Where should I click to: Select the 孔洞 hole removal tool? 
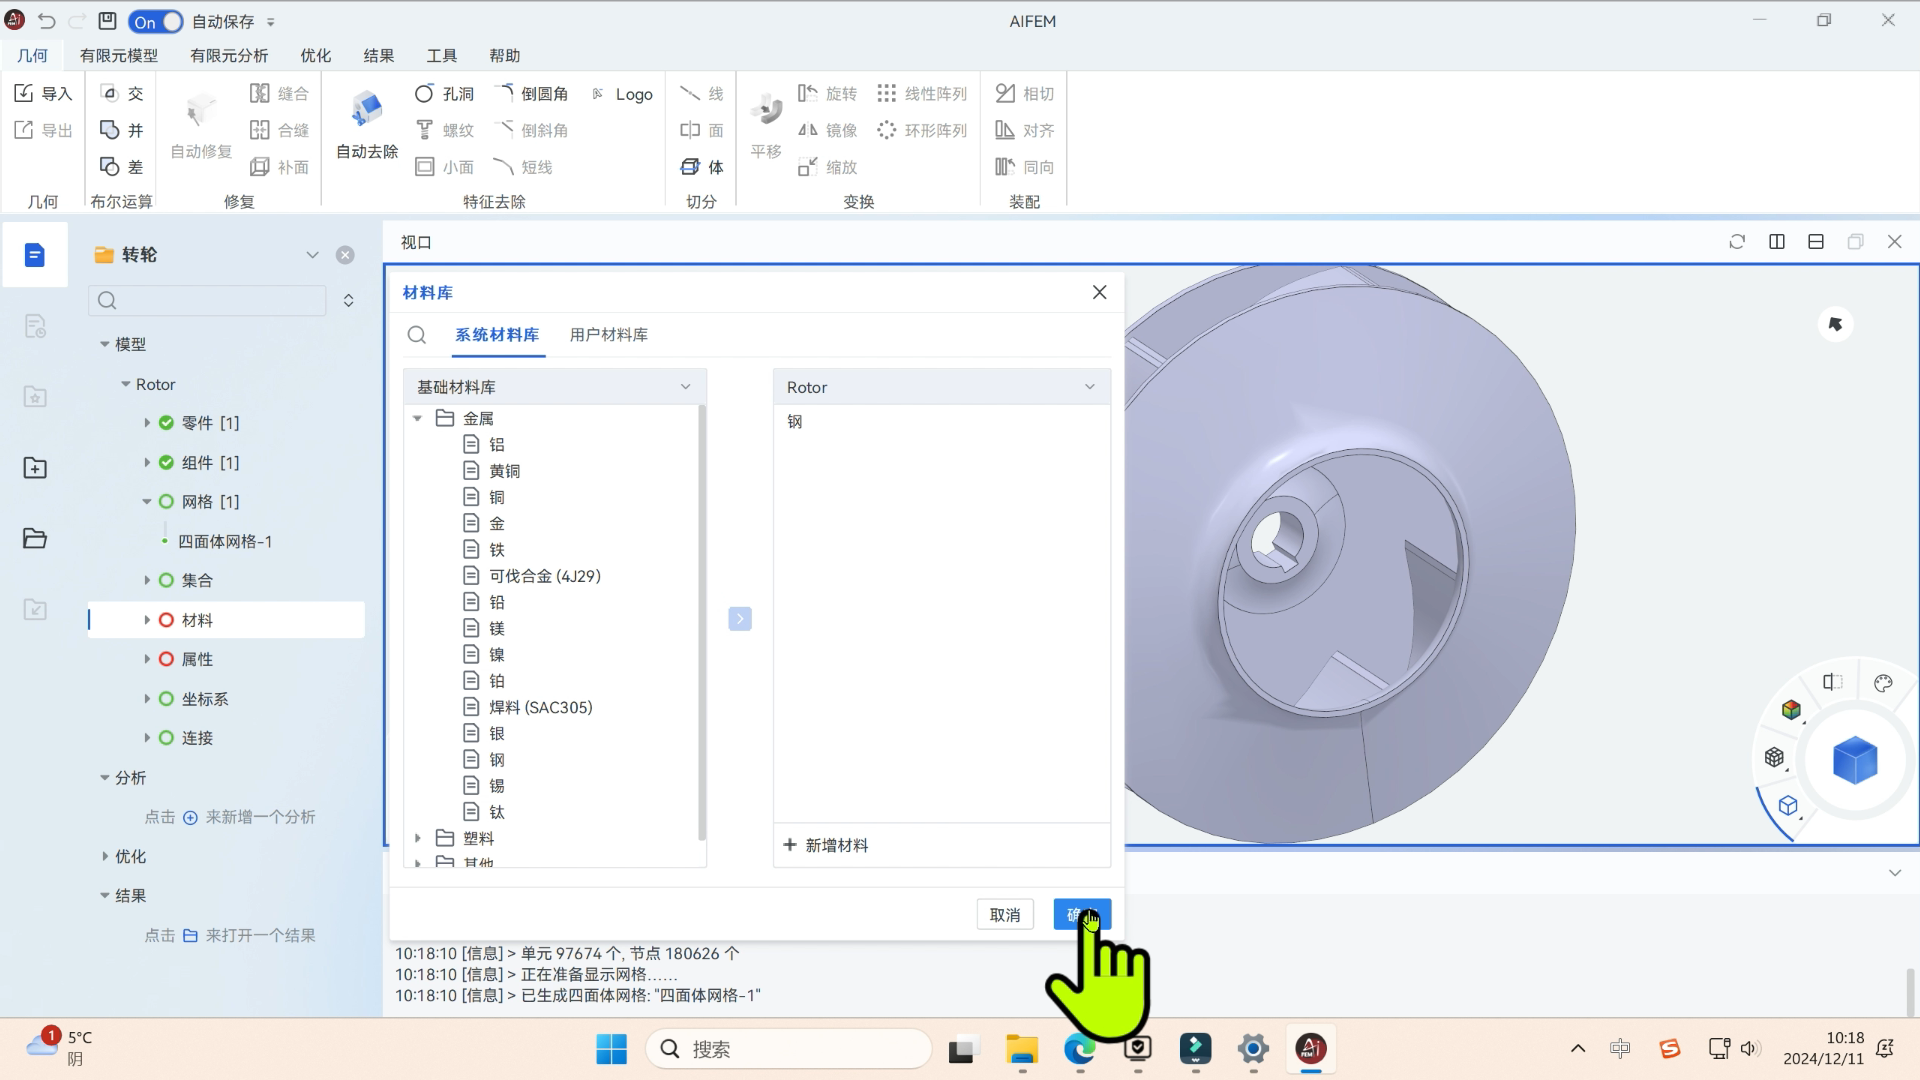pyautogui.click(x=424, y=93)
